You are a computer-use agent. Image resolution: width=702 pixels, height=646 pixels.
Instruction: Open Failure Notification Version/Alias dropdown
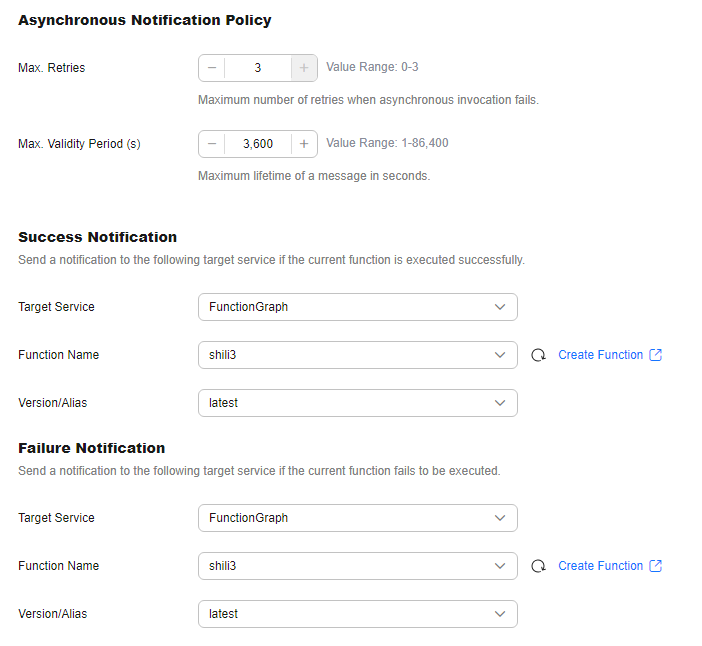click(x=358, y=614)
